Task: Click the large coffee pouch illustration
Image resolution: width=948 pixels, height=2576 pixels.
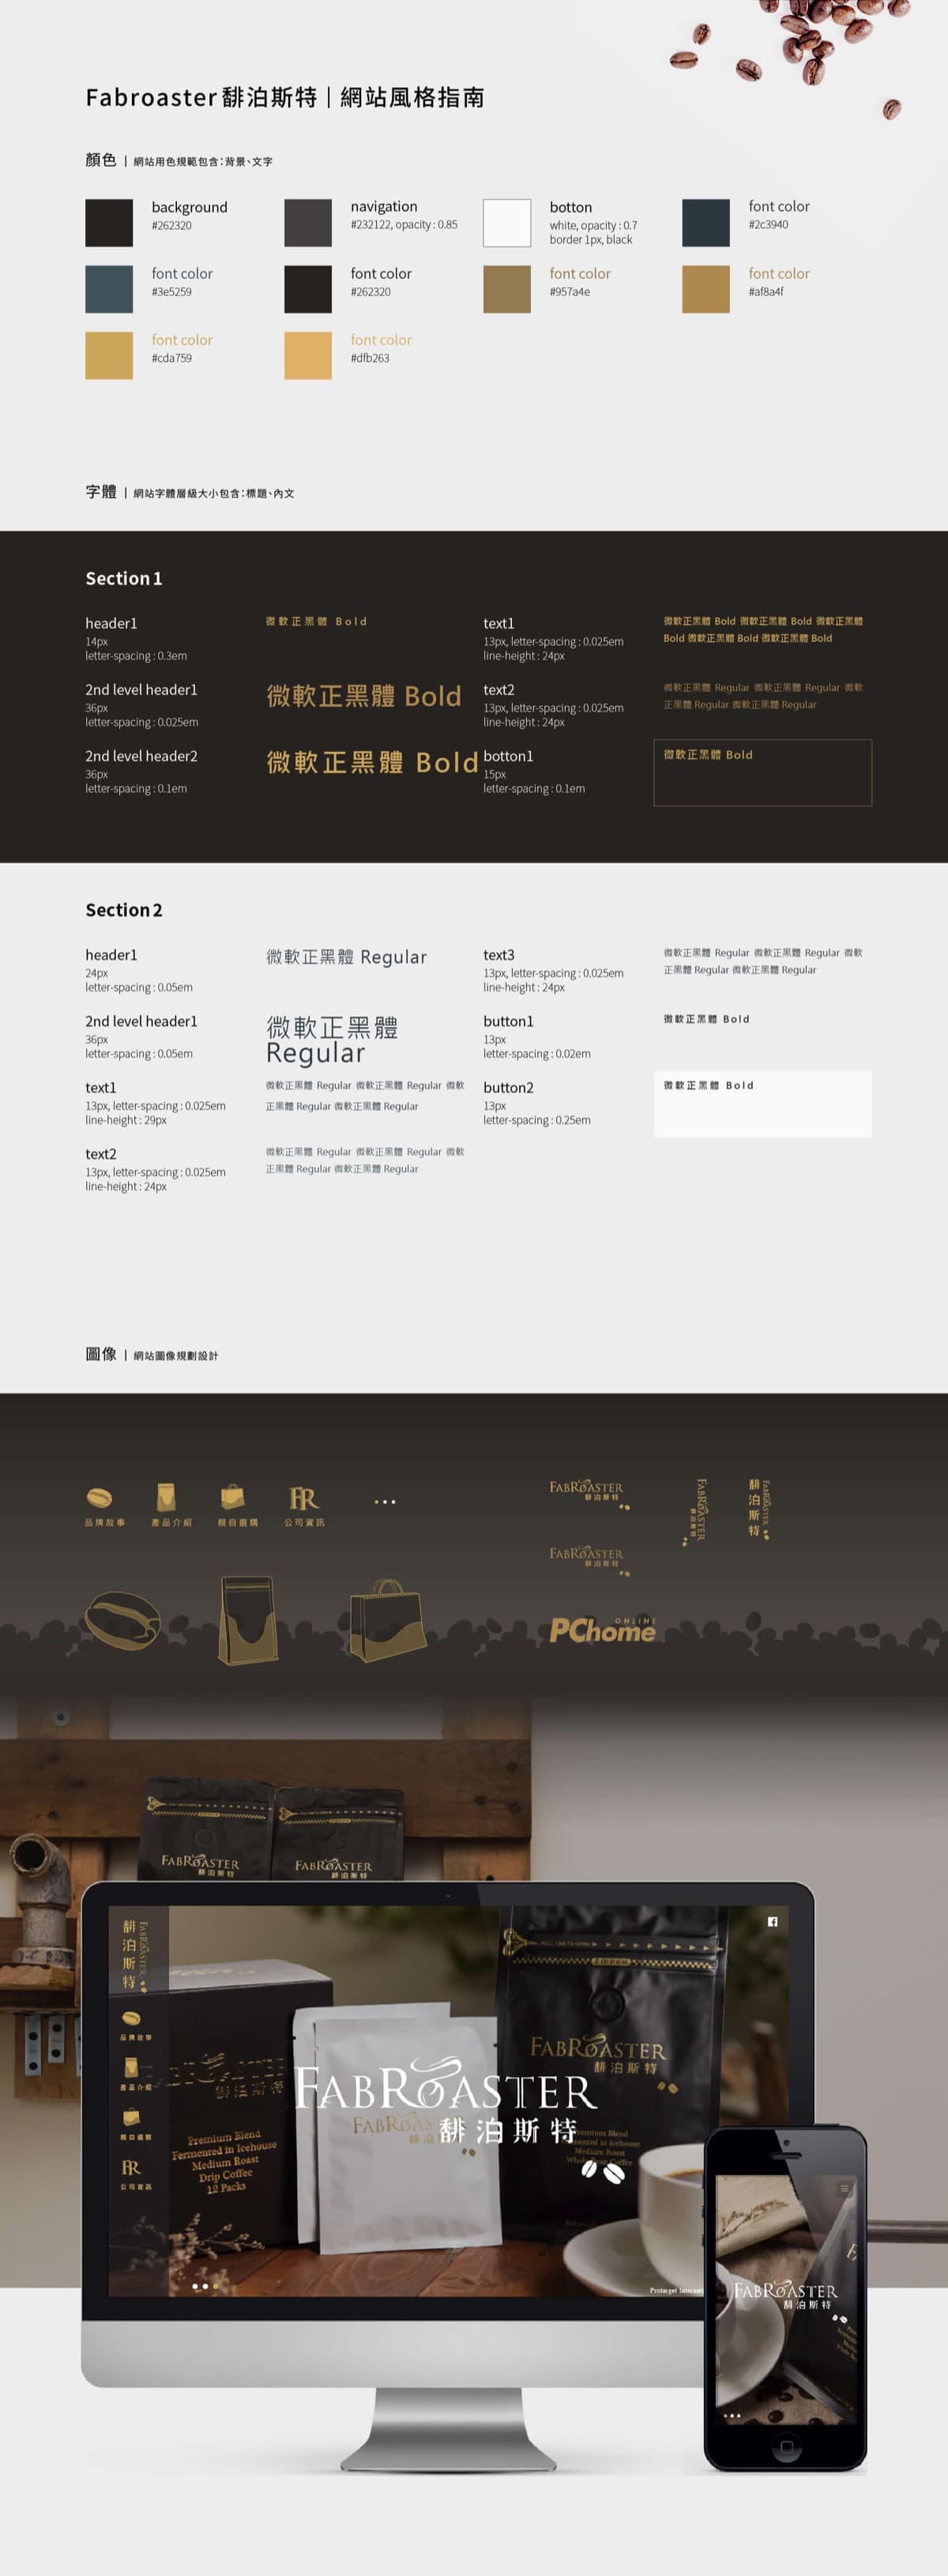Action: pos(247,1620)
